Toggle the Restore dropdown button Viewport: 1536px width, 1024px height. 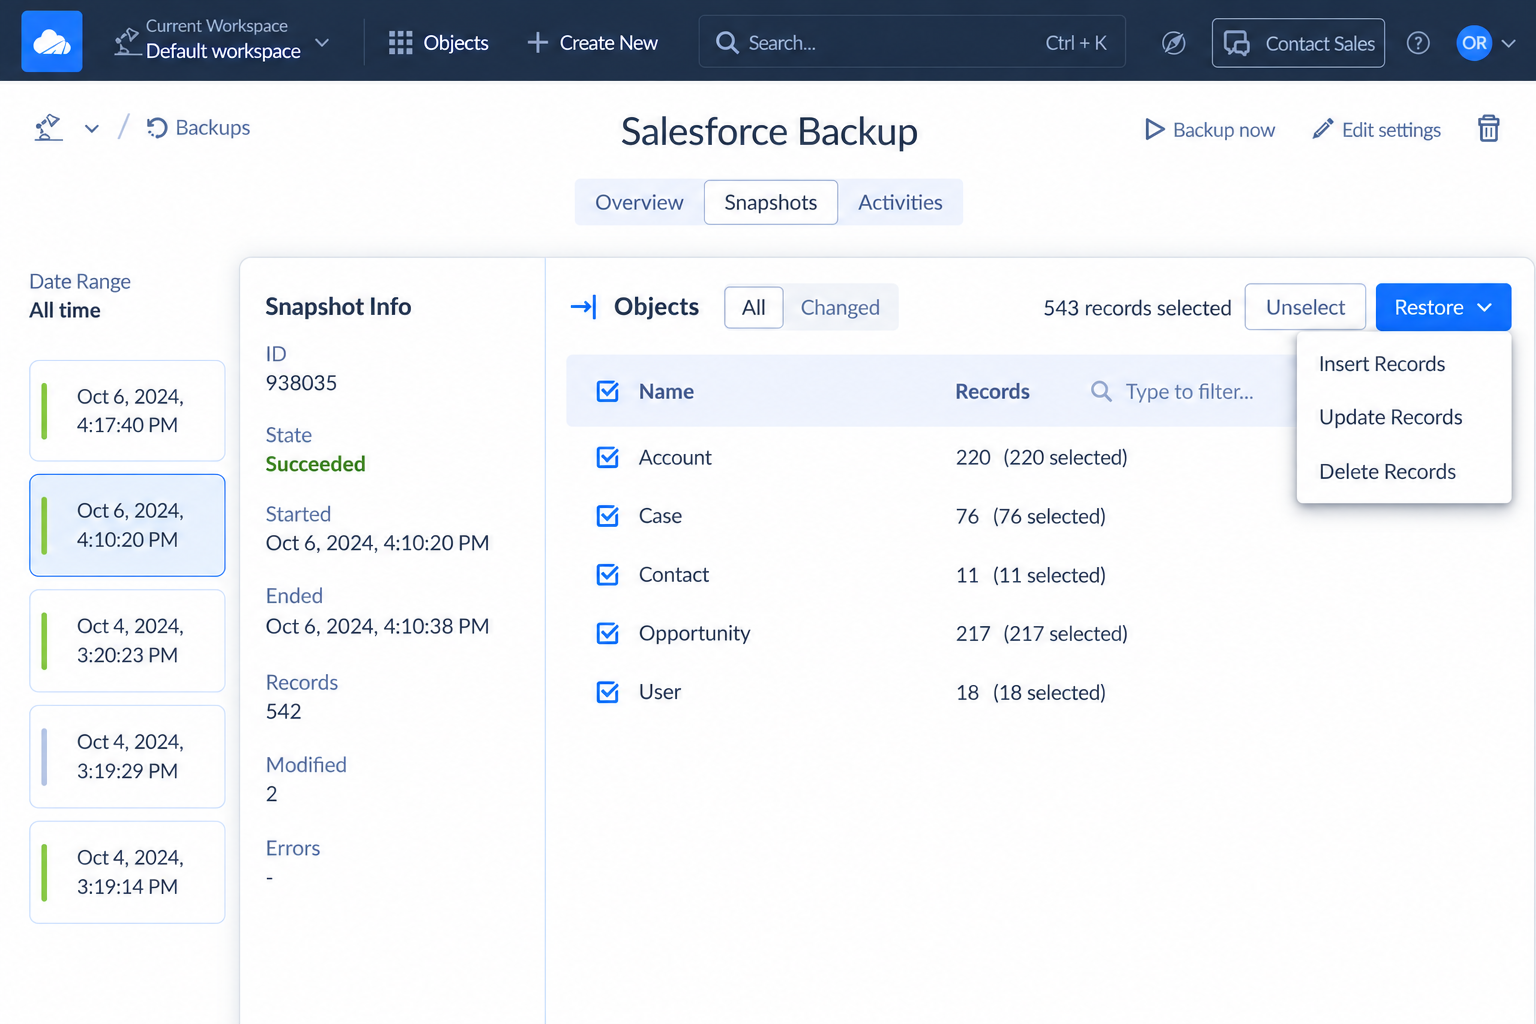coord(1443,307)
